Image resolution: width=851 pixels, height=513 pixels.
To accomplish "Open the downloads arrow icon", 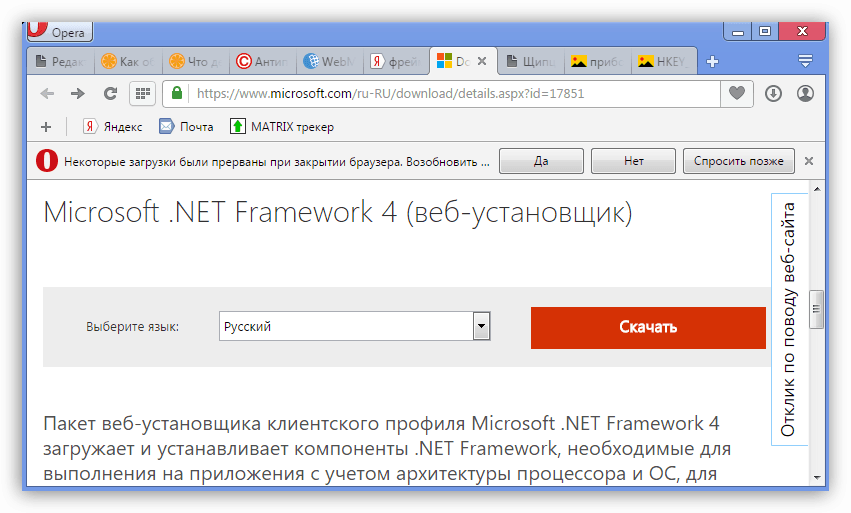I will point(773,93).
